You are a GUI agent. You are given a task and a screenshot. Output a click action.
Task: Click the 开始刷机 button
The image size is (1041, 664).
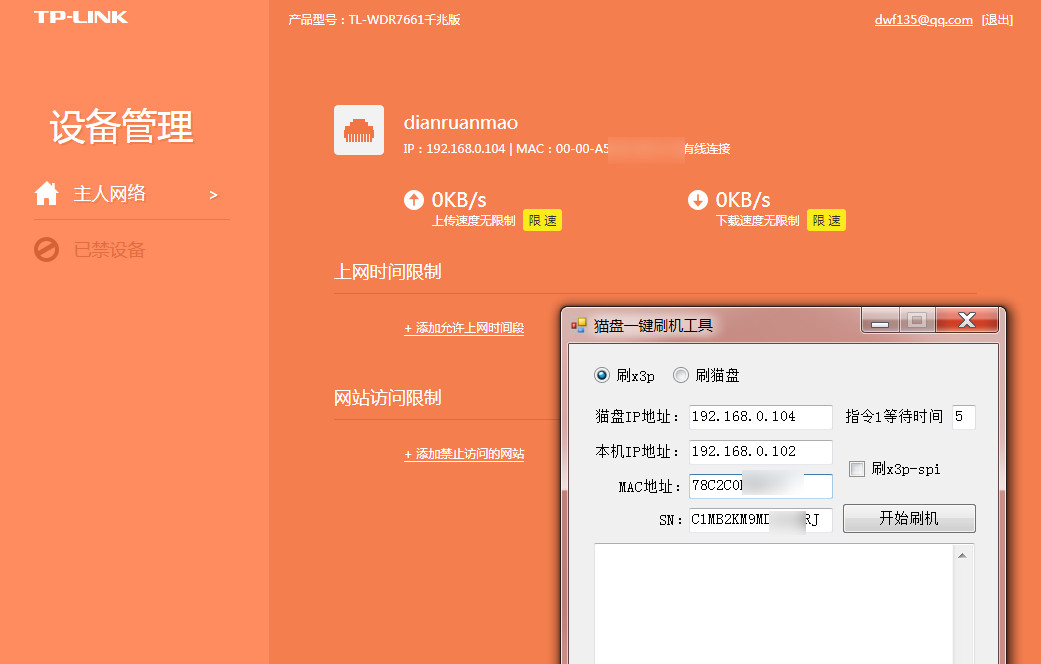point(909,518)
